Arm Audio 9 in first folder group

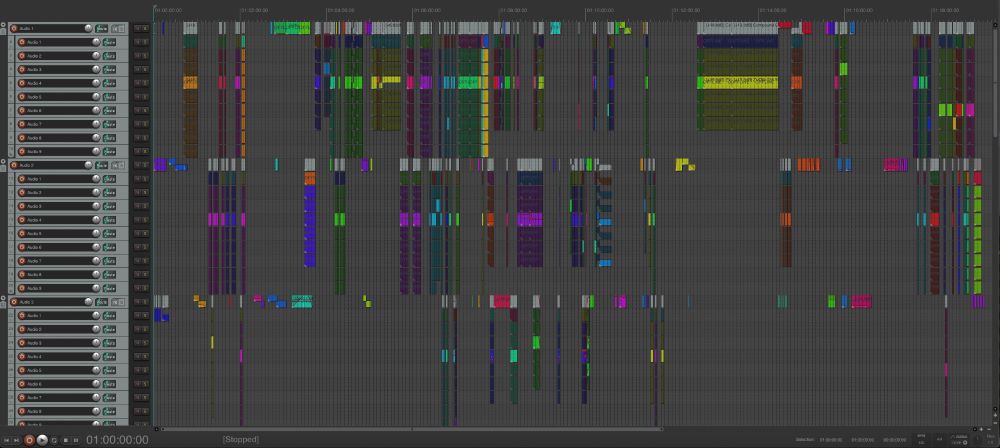(21, 151)
